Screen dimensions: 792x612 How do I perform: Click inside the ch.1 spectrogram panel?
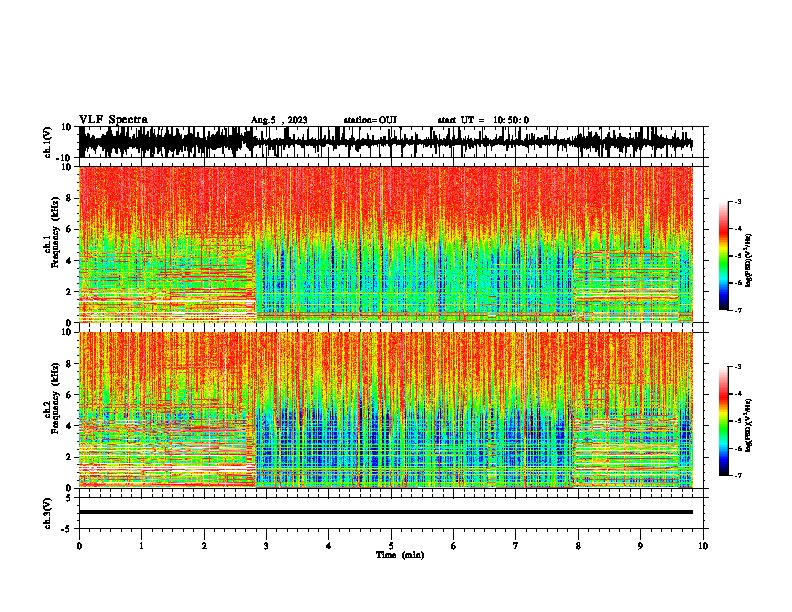(x=386, y=244)
